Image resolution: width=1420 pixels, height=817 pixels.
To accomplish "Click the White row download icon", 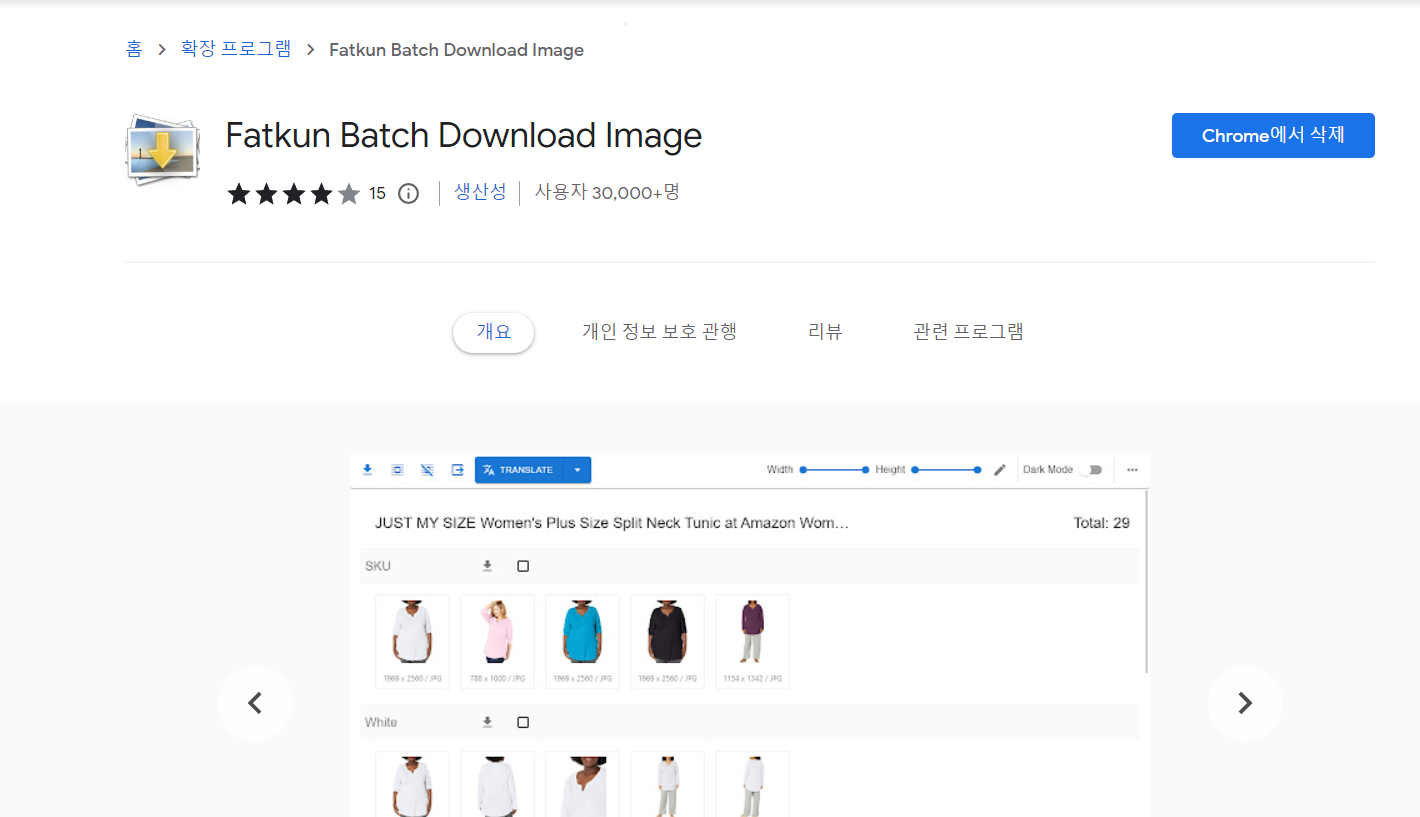I will pos(487,722).
